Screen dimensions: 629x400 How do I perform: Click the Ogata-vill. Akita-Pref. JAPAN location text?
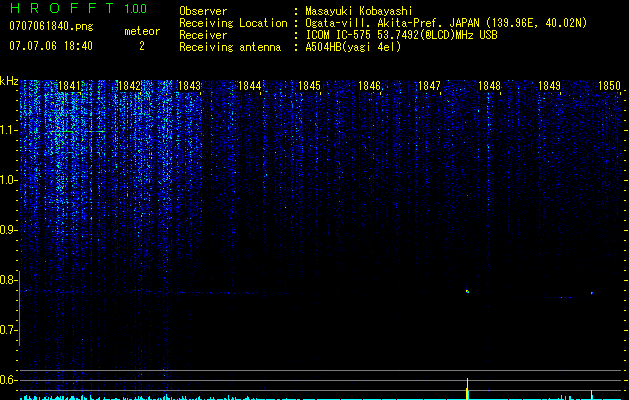(446, 23)
